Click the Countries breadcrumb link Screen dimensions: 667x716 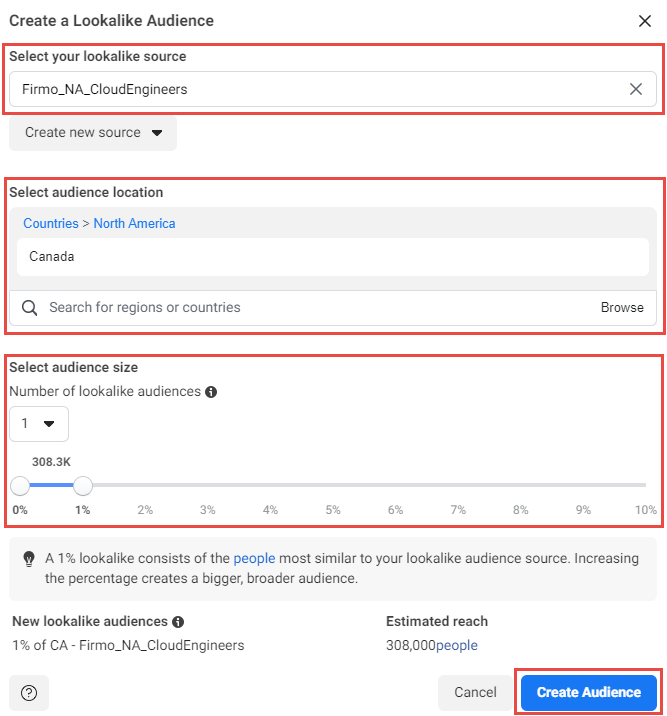point(51,224)
